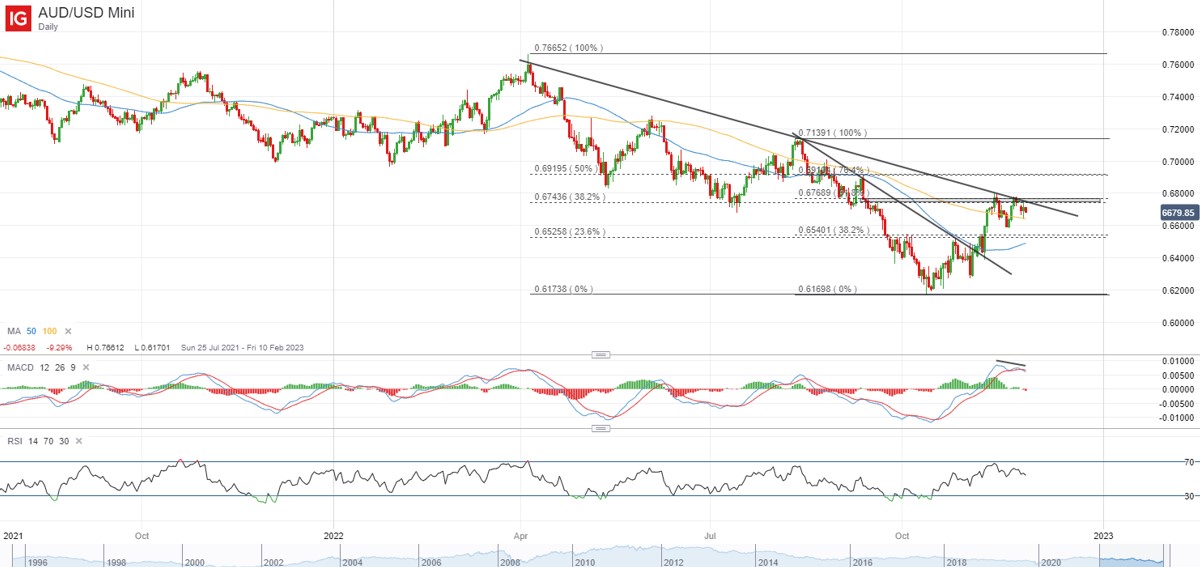Screen dimensions: 1200x567
Task: Select the 0.67436 (38.2%) Fibonacci label
Action: click(569, 197)
